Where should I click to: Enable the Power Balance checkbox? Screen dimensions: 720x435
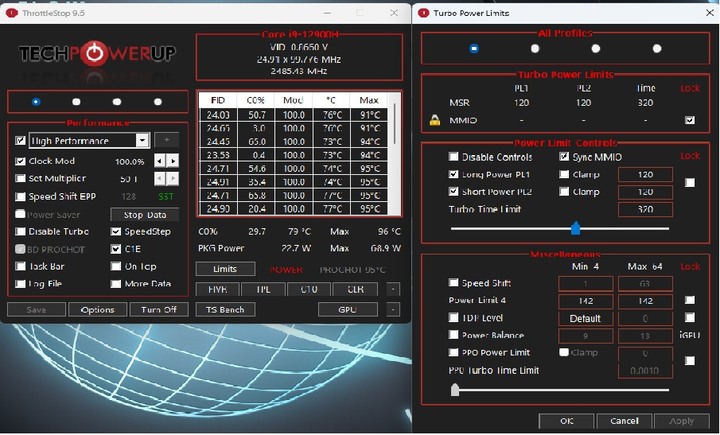453,335
